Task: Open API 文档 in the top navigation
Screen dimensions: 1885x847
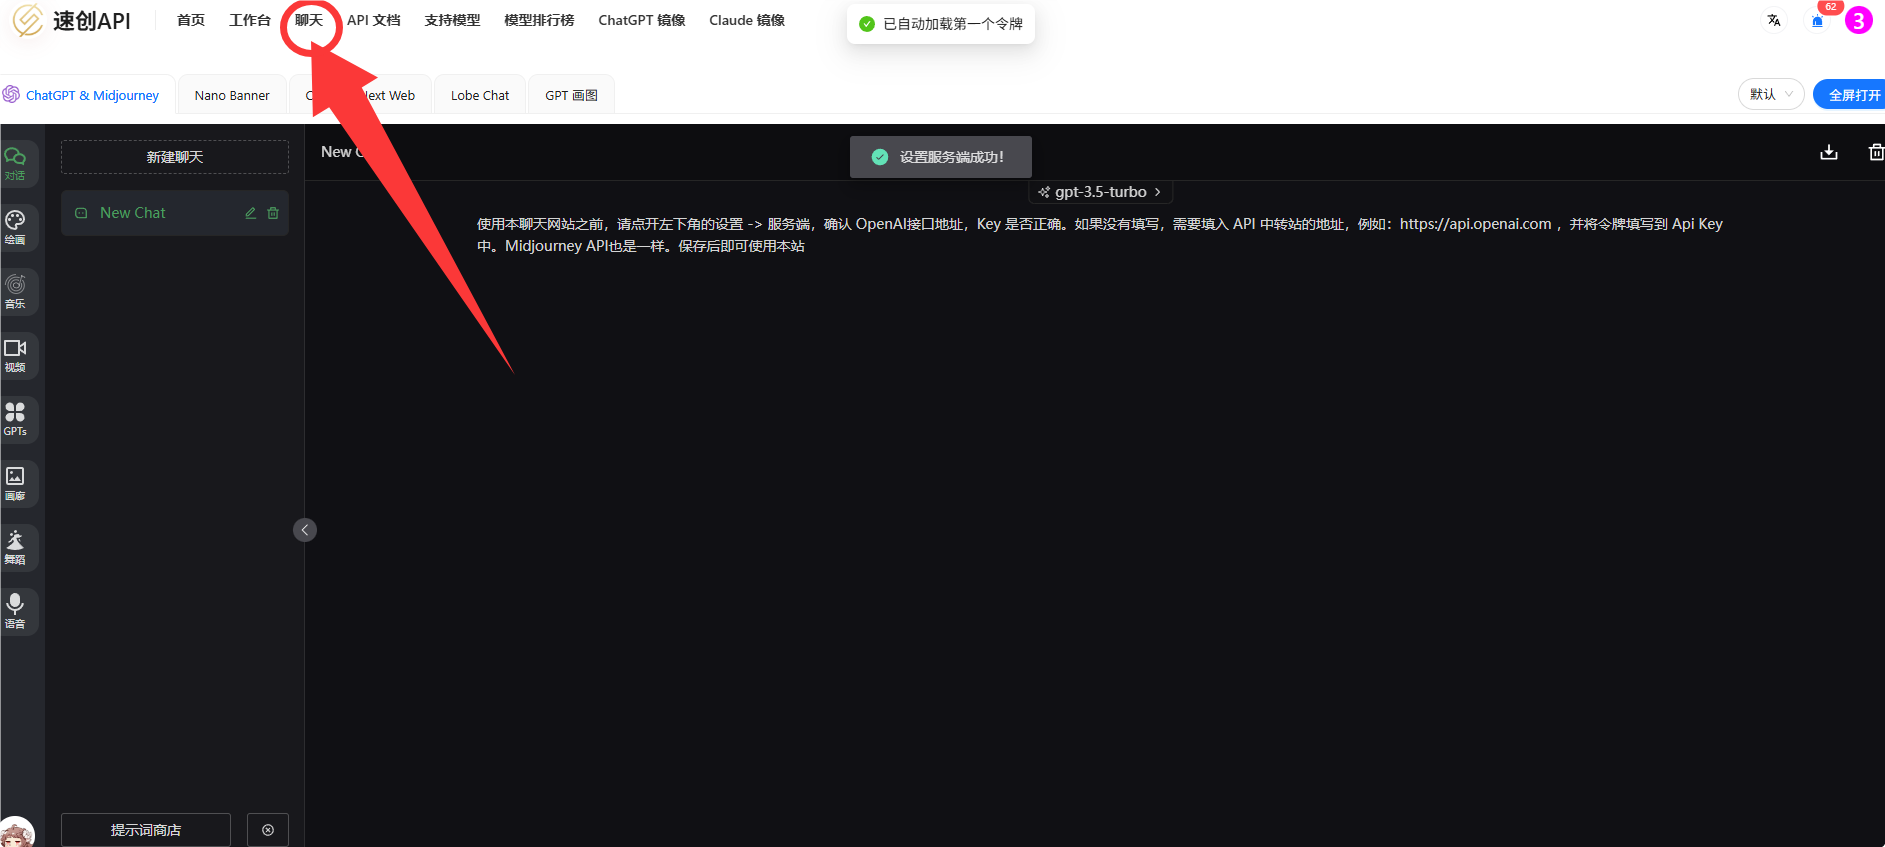Action: tap(374, 20)
